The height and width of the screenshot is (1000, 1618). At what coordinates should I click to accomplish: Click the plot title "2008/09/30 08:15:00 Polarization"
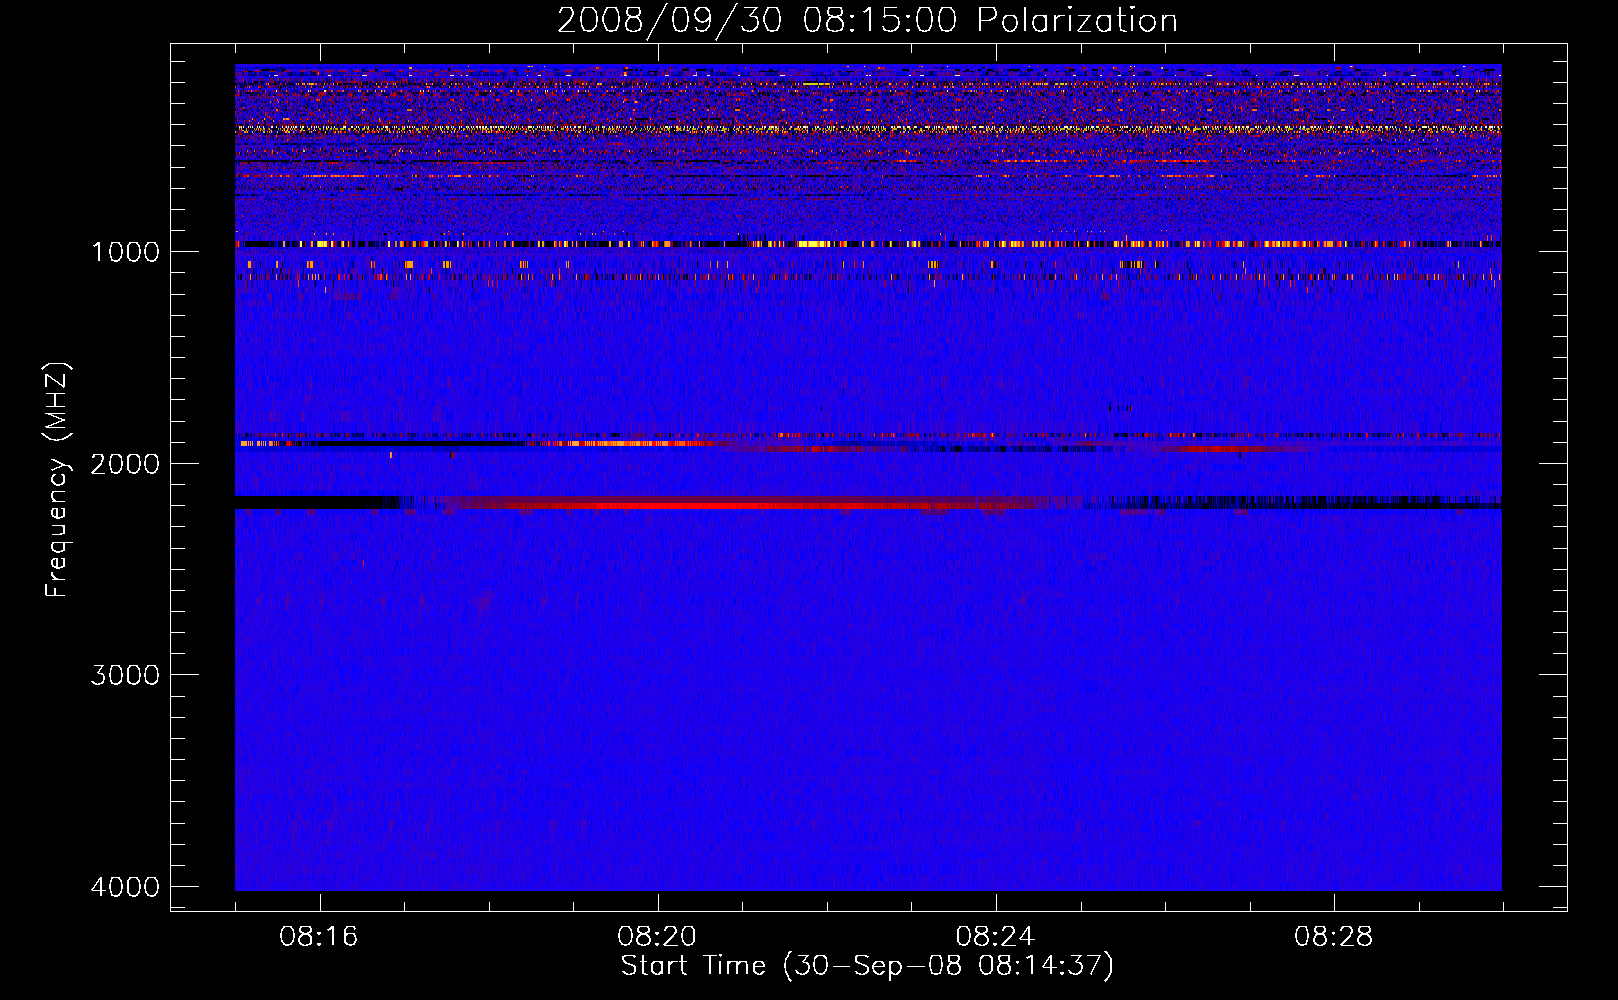pyautogui.click(x=867, y=20)
